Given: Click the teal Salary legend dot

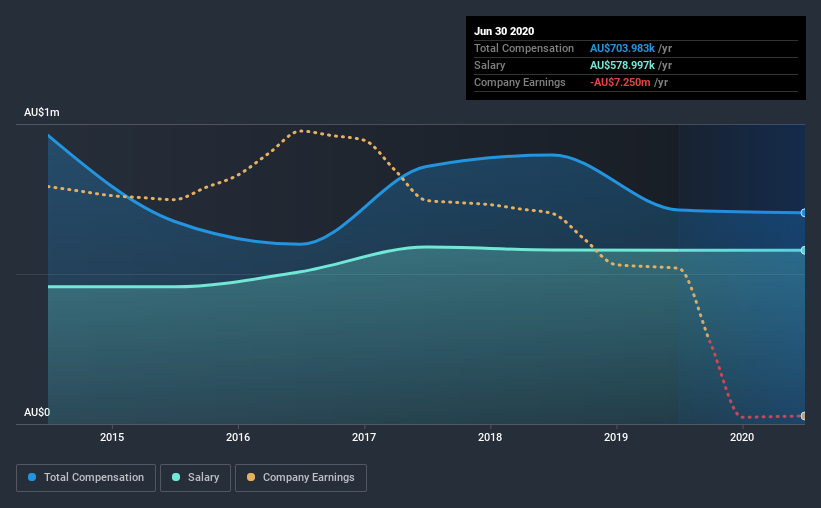Looking at the screenshot, I should tap(176, 477).
